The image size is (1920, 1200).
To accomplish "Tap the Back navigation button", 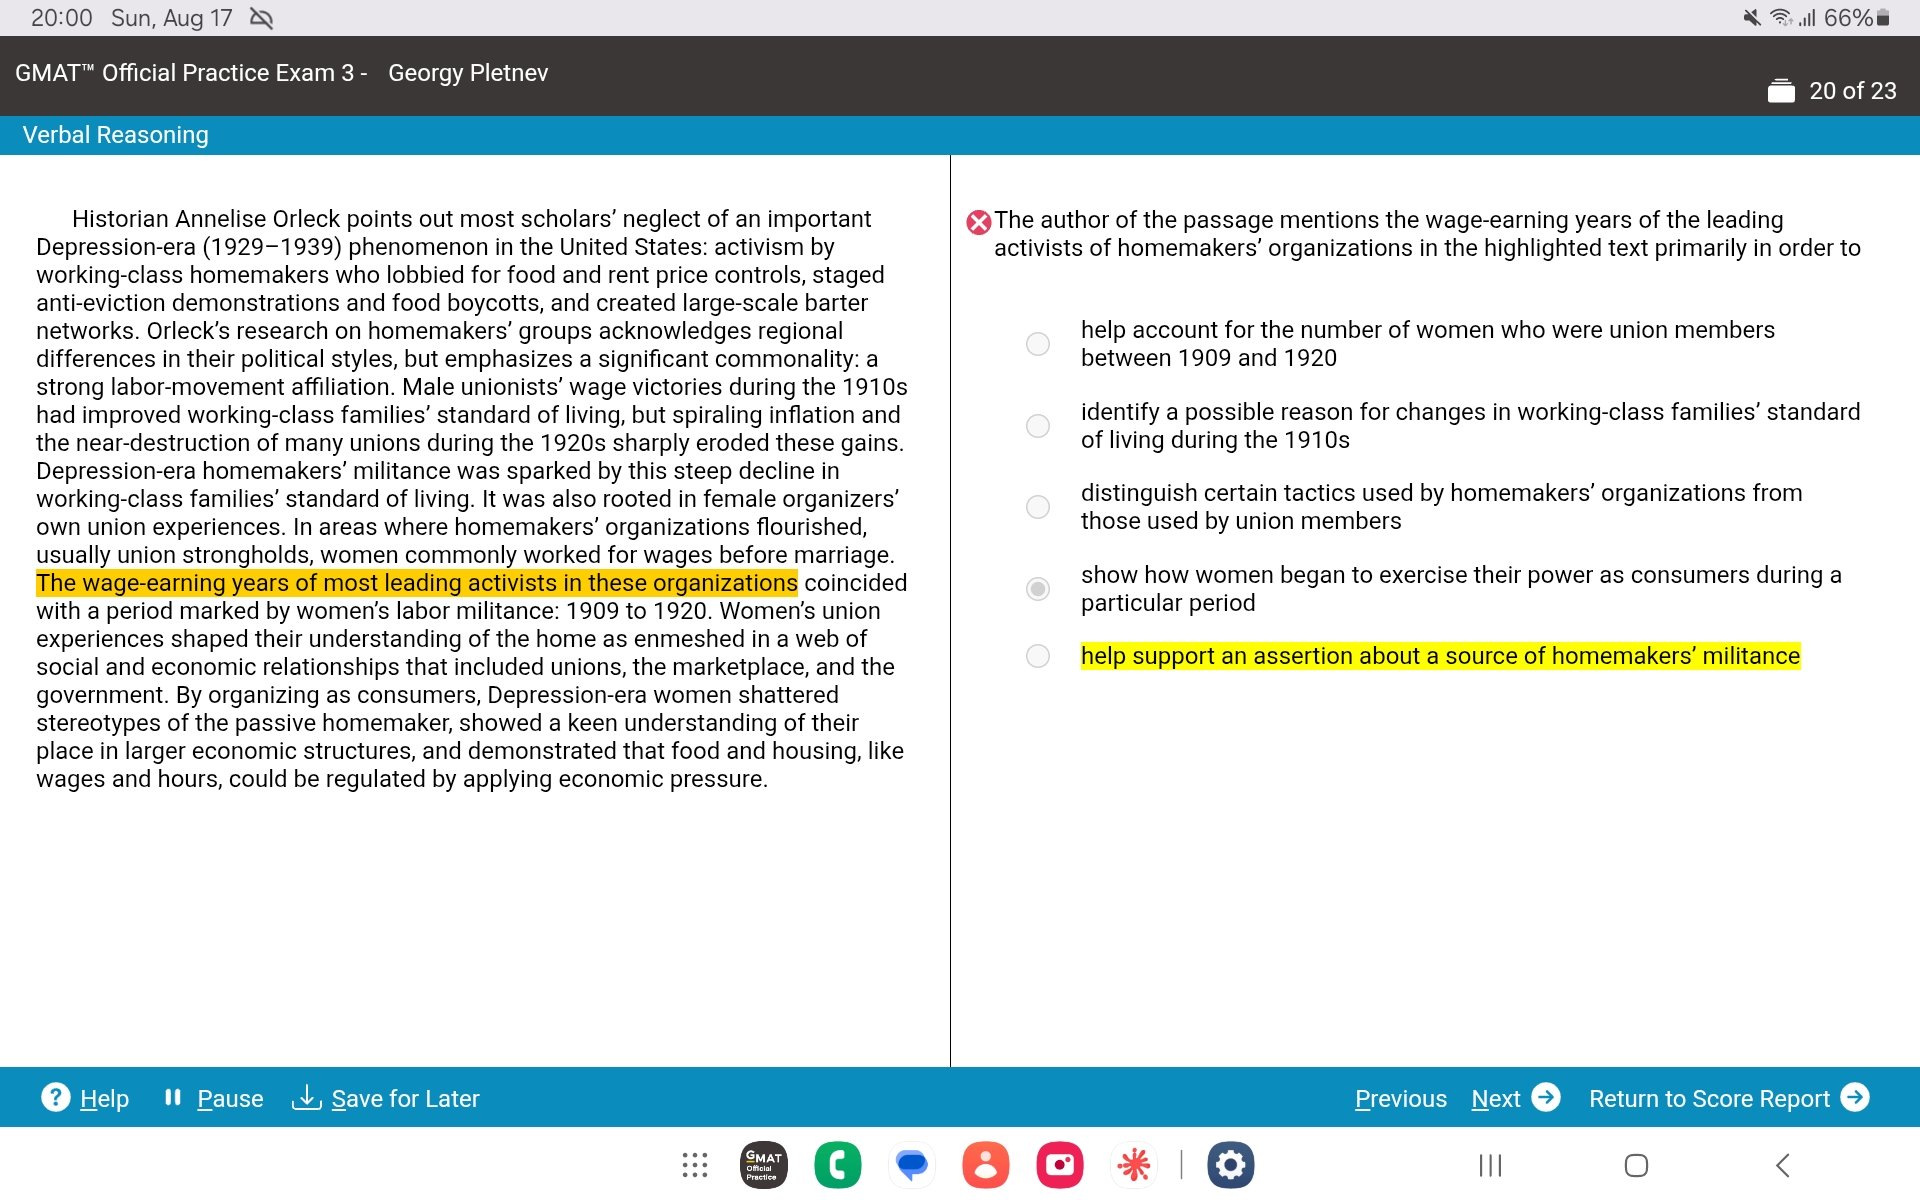I will click(1785, 1164).
